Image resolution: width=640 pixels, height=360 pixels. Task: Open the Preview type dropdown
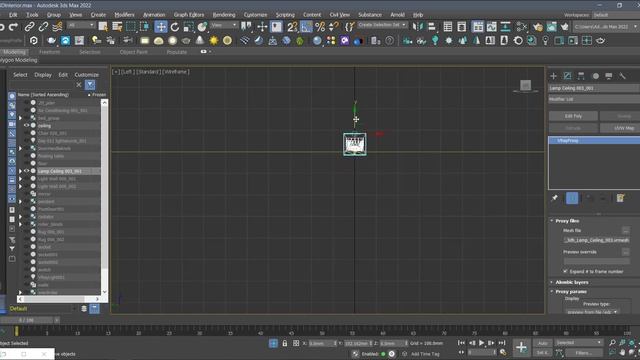tap(592, 312)
